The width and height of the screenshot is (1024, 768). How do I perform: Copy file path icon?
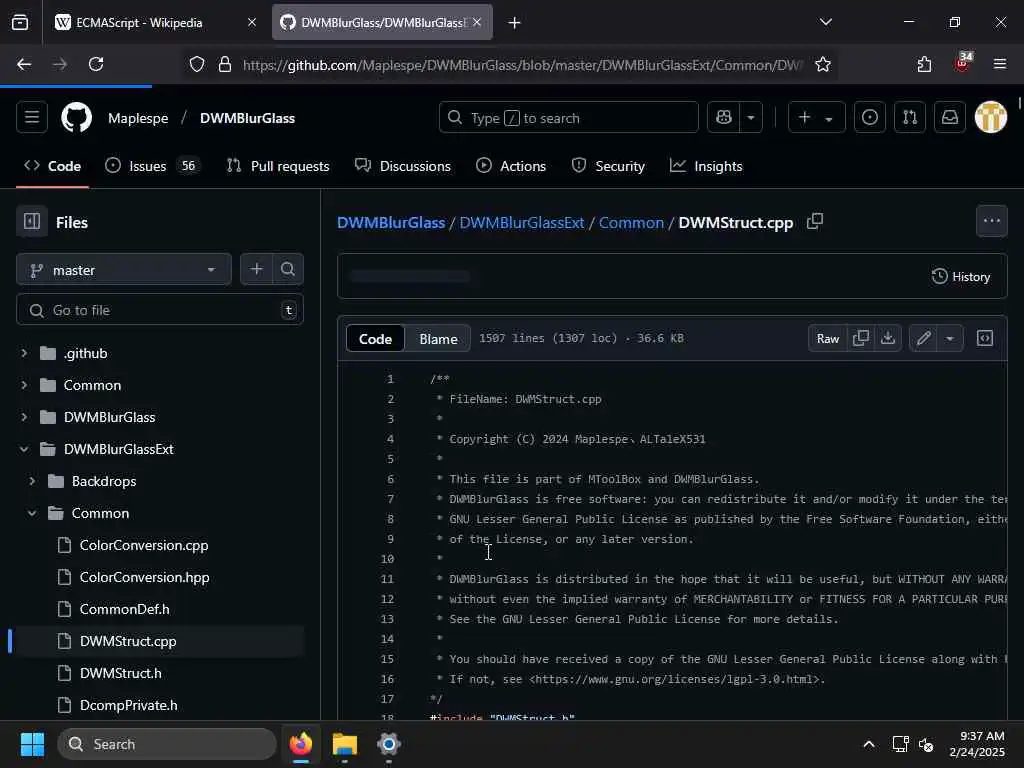(x=815, y=221)
